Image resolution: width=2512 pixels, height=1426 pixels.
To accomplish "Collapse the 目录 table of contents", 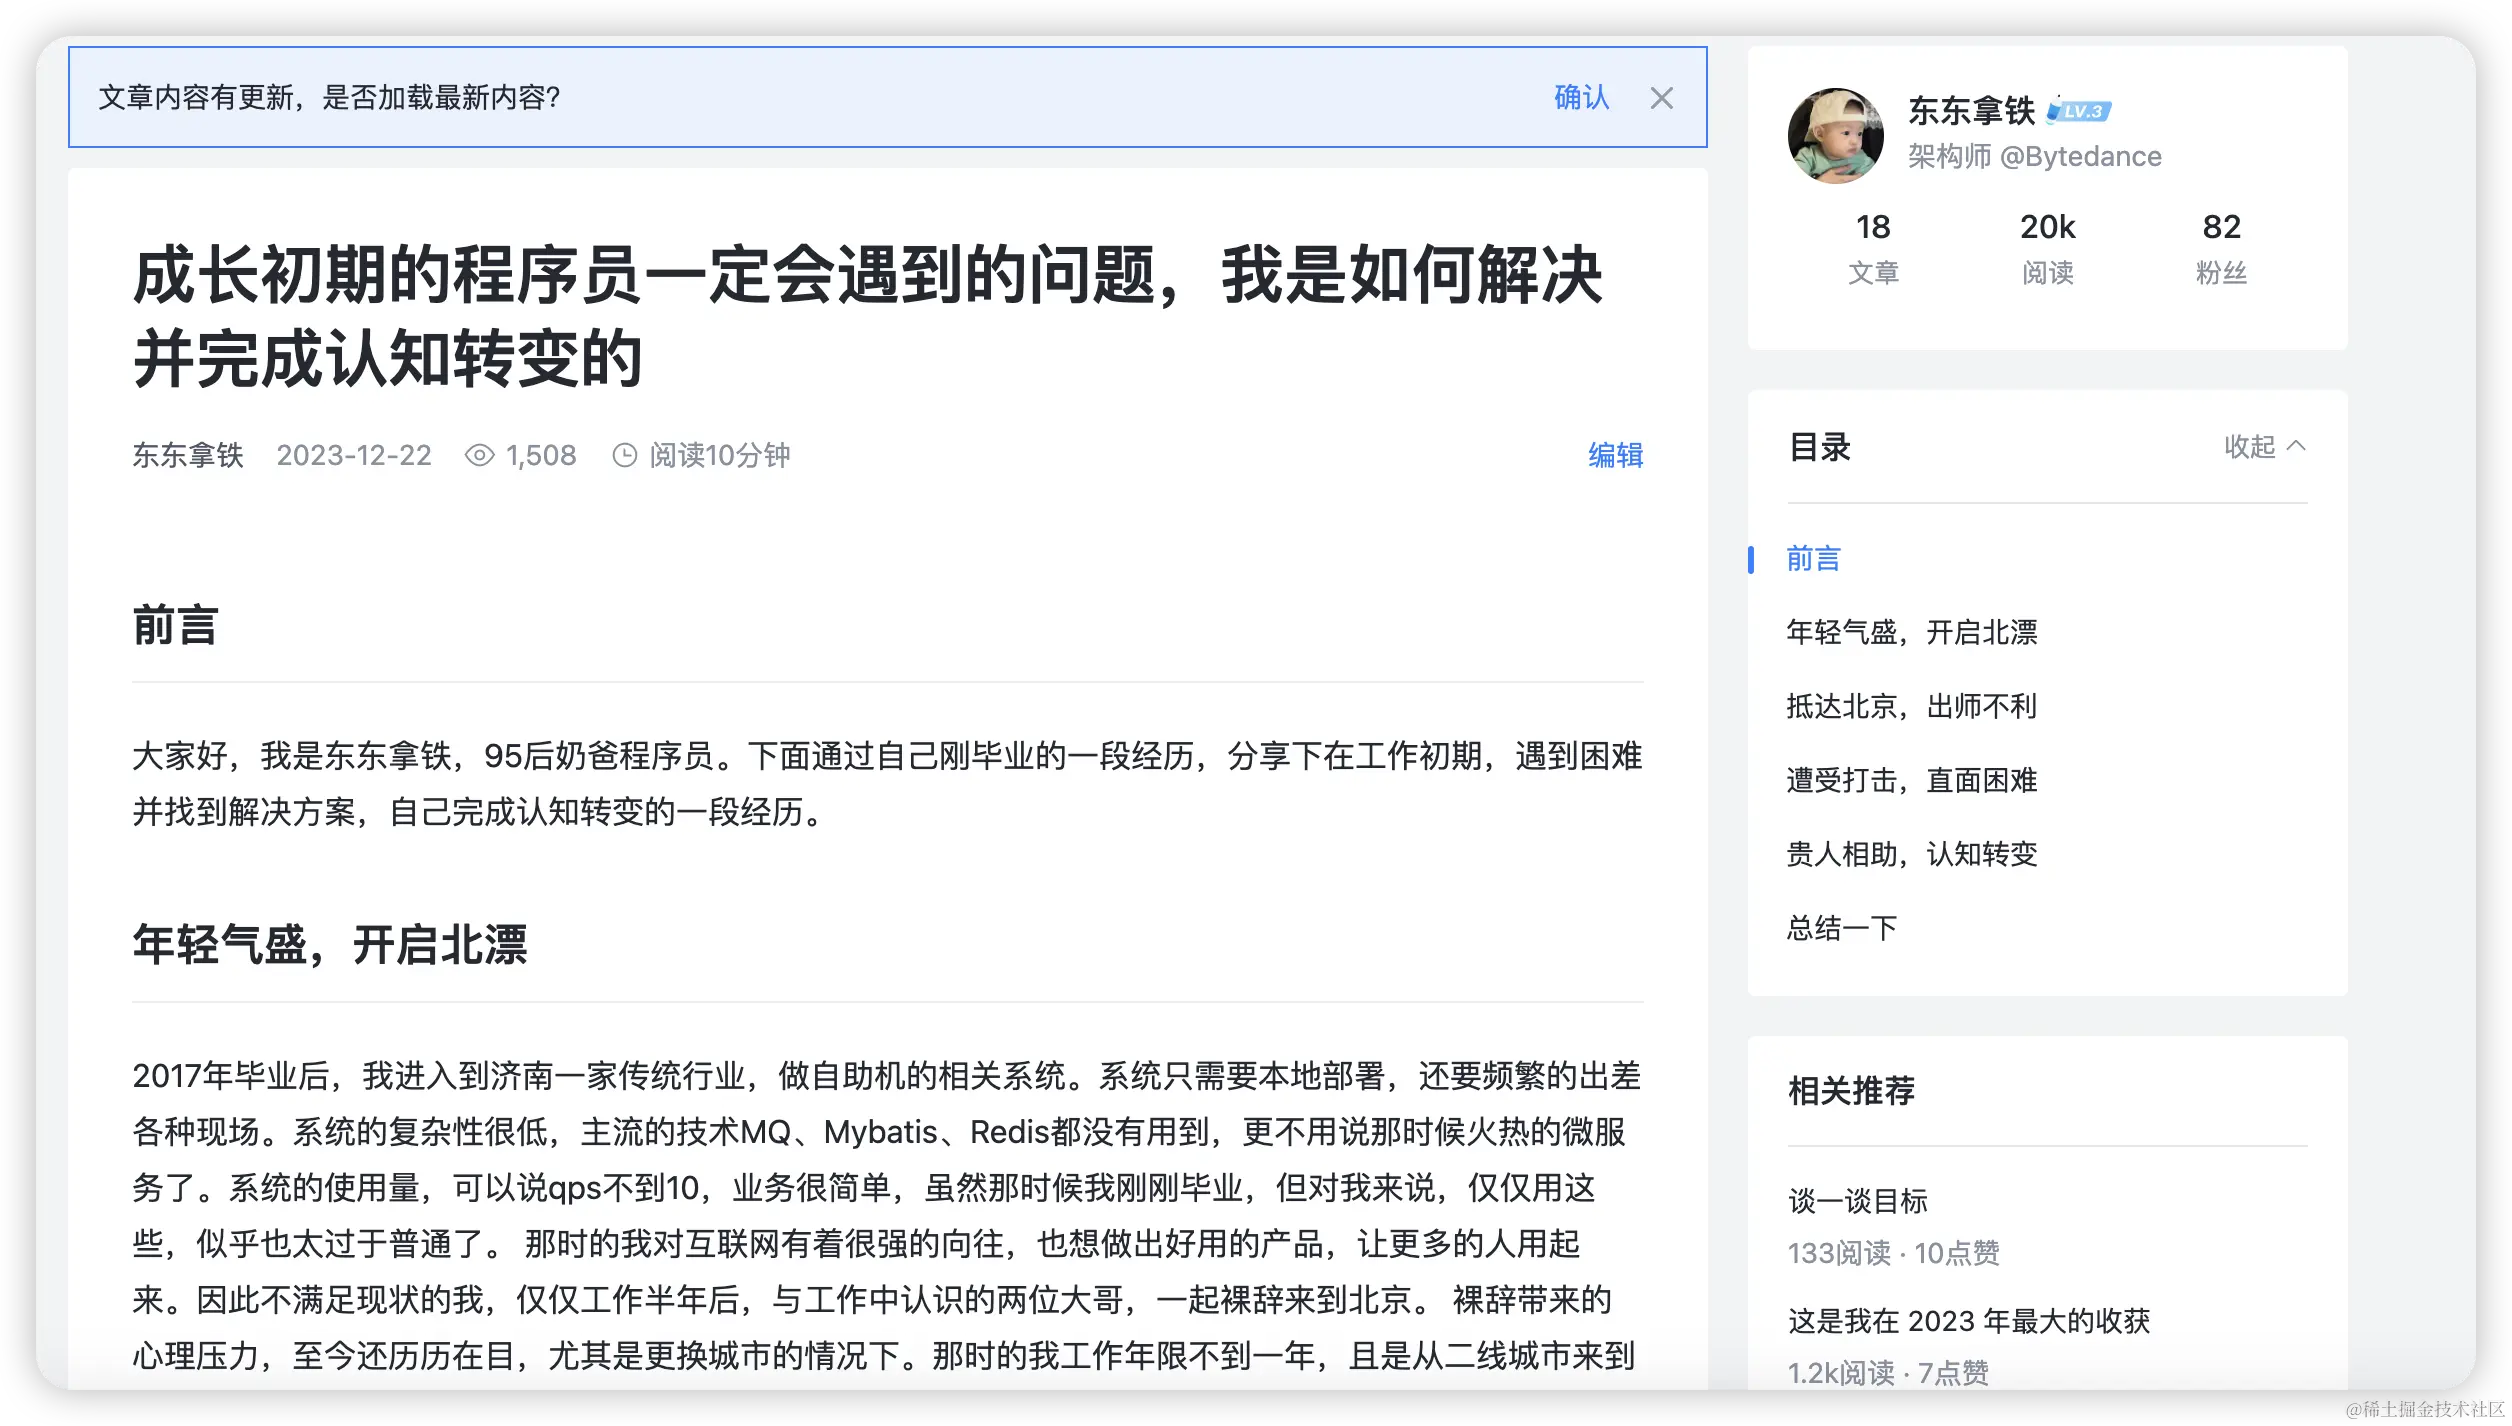I will (2250, 447).
